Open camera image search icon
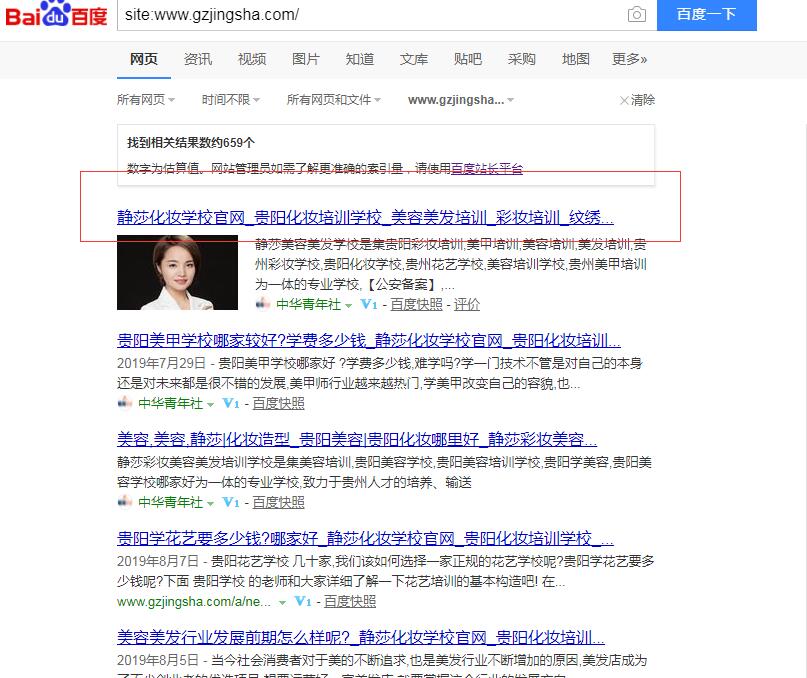This screenshot has height=678, width=807. coord(637,14)
